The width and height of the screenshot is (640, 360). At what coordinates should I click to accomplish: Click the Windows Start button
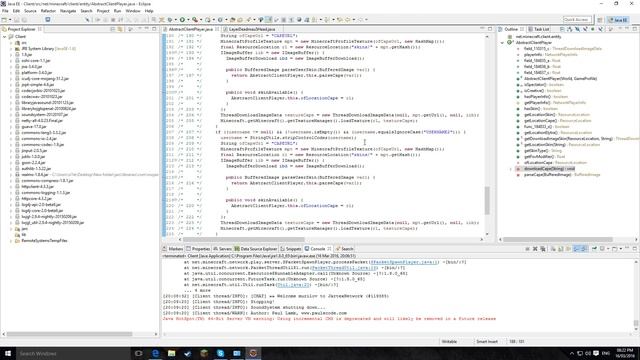(x=7, y=353)
